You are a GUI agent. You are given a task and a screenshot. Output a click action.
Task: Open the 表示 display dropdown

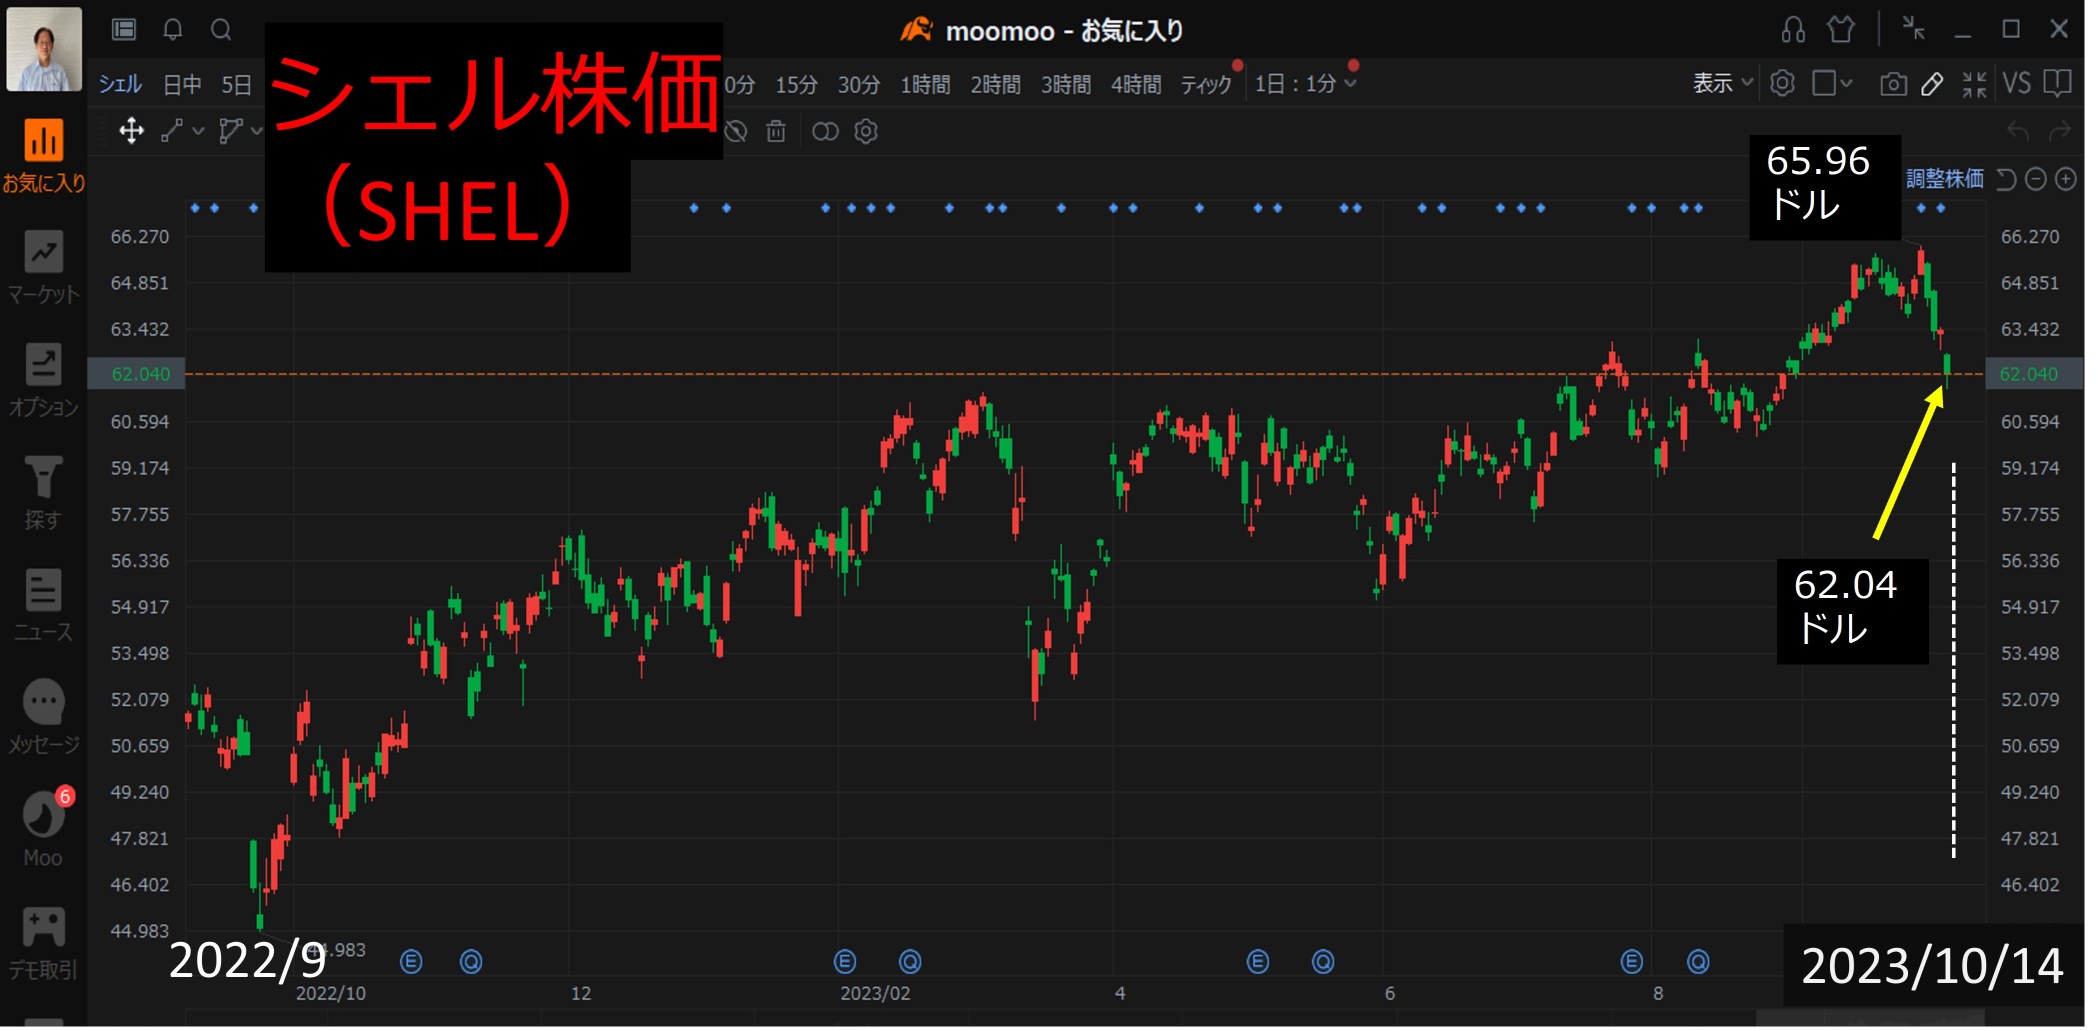(x=1722, y=83)
